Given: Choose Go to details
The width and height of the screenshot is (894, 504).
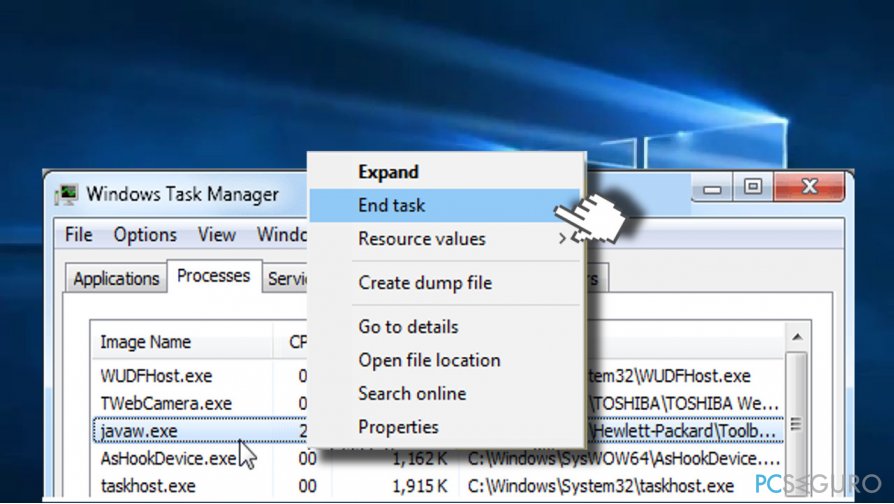Looking at the screenshot, I should 408,327.
